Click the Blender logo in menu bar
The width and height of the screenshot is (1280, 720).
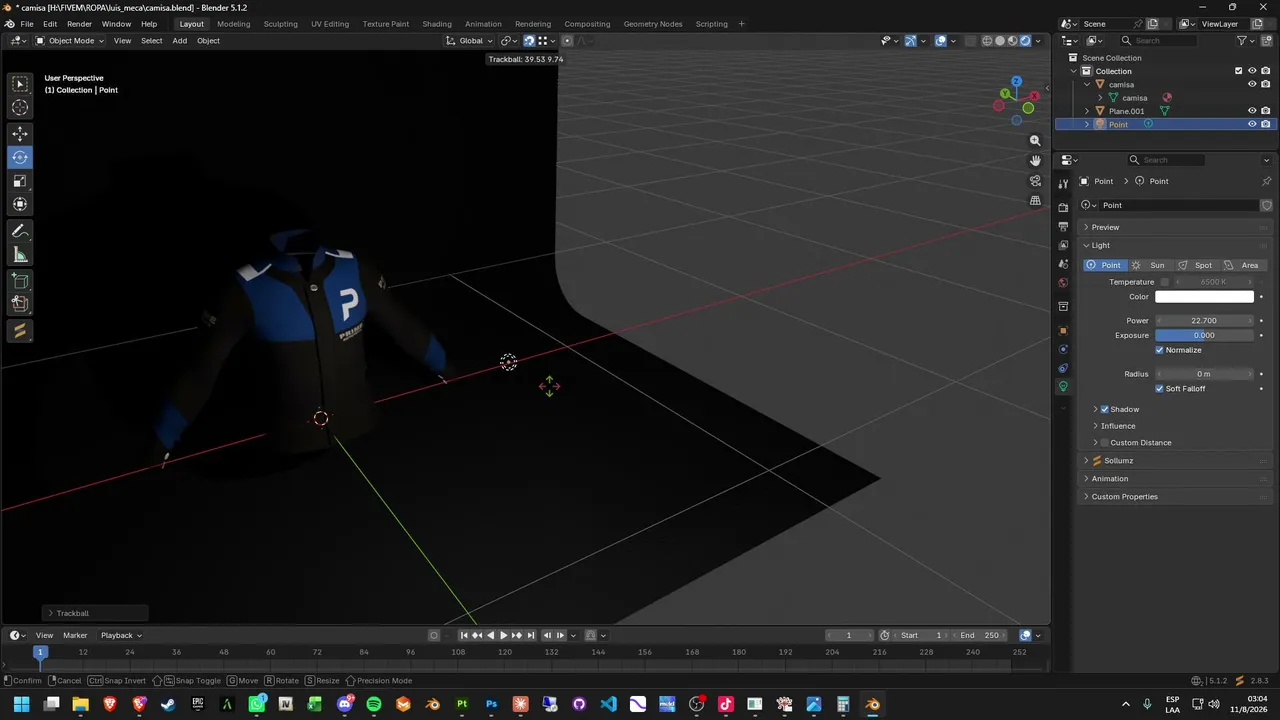10,24
